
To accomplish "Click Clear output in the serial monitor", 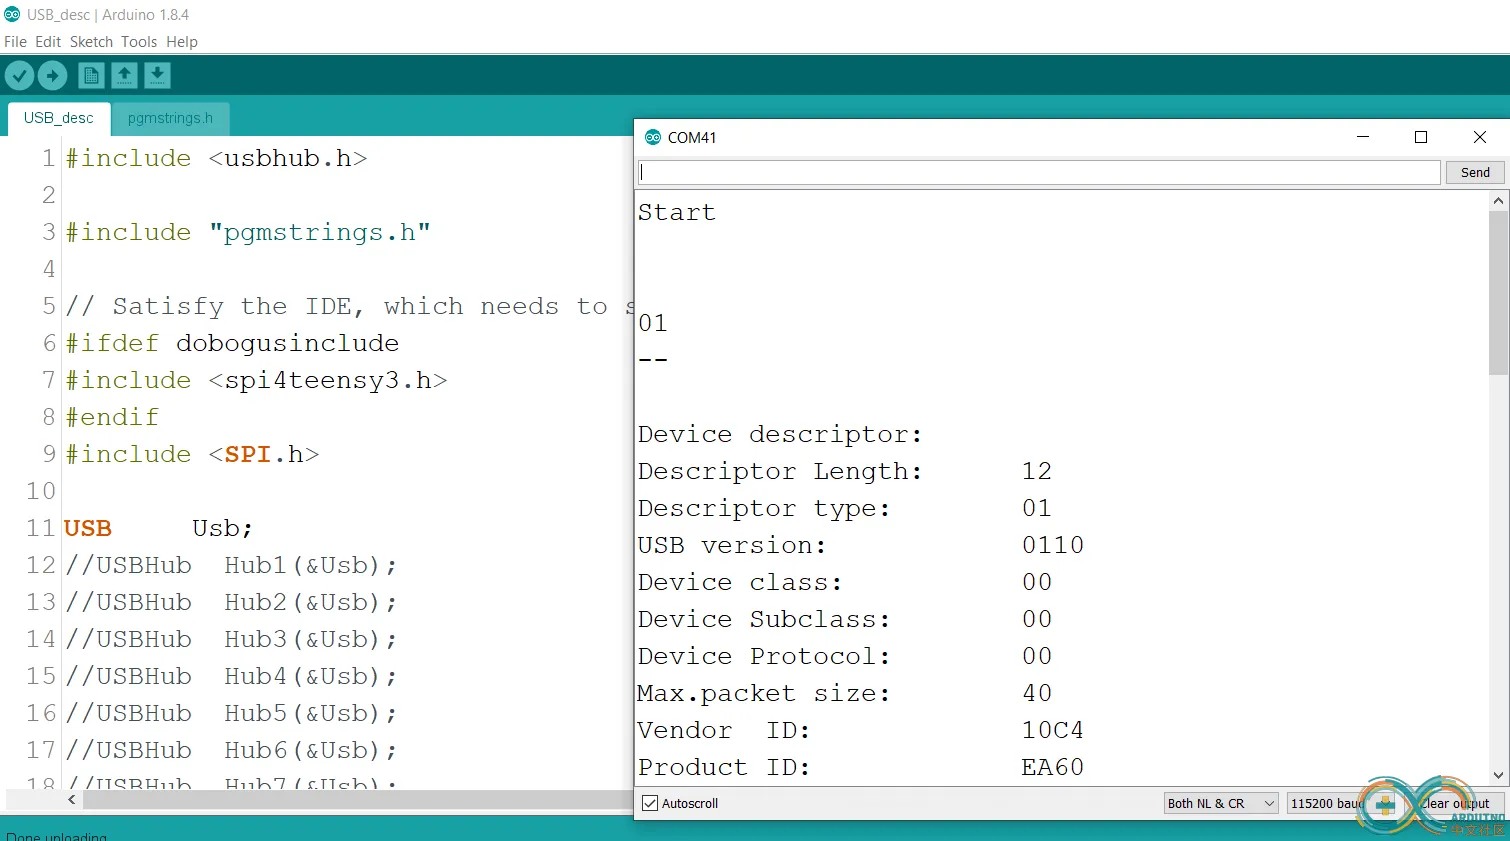I will click(x=1453, y=803).
